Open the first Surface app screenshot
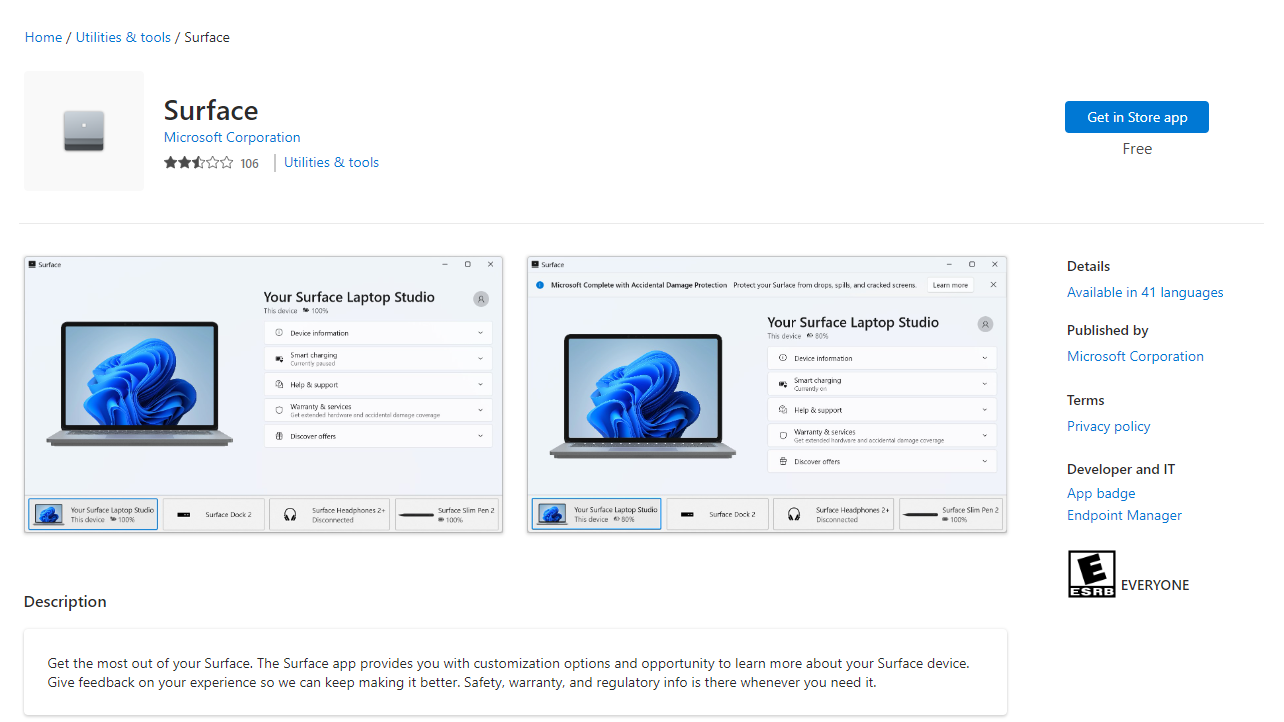This screenshot has height=722, width=1284. 263,394
